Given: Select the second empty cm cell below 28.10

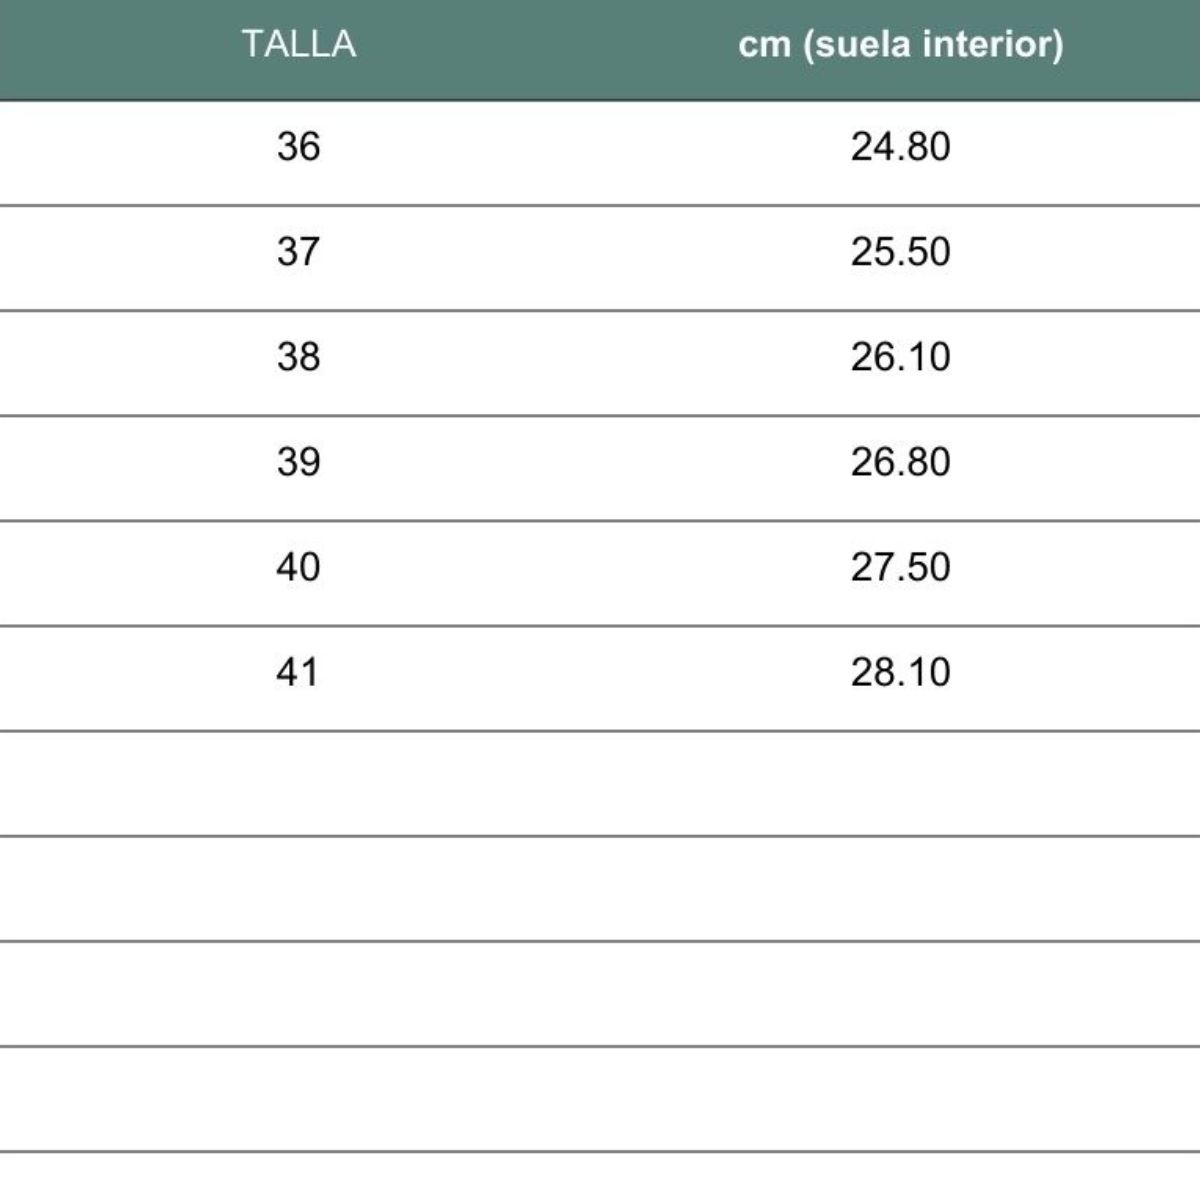Looking at the screenshot, I should coord(900,888).
